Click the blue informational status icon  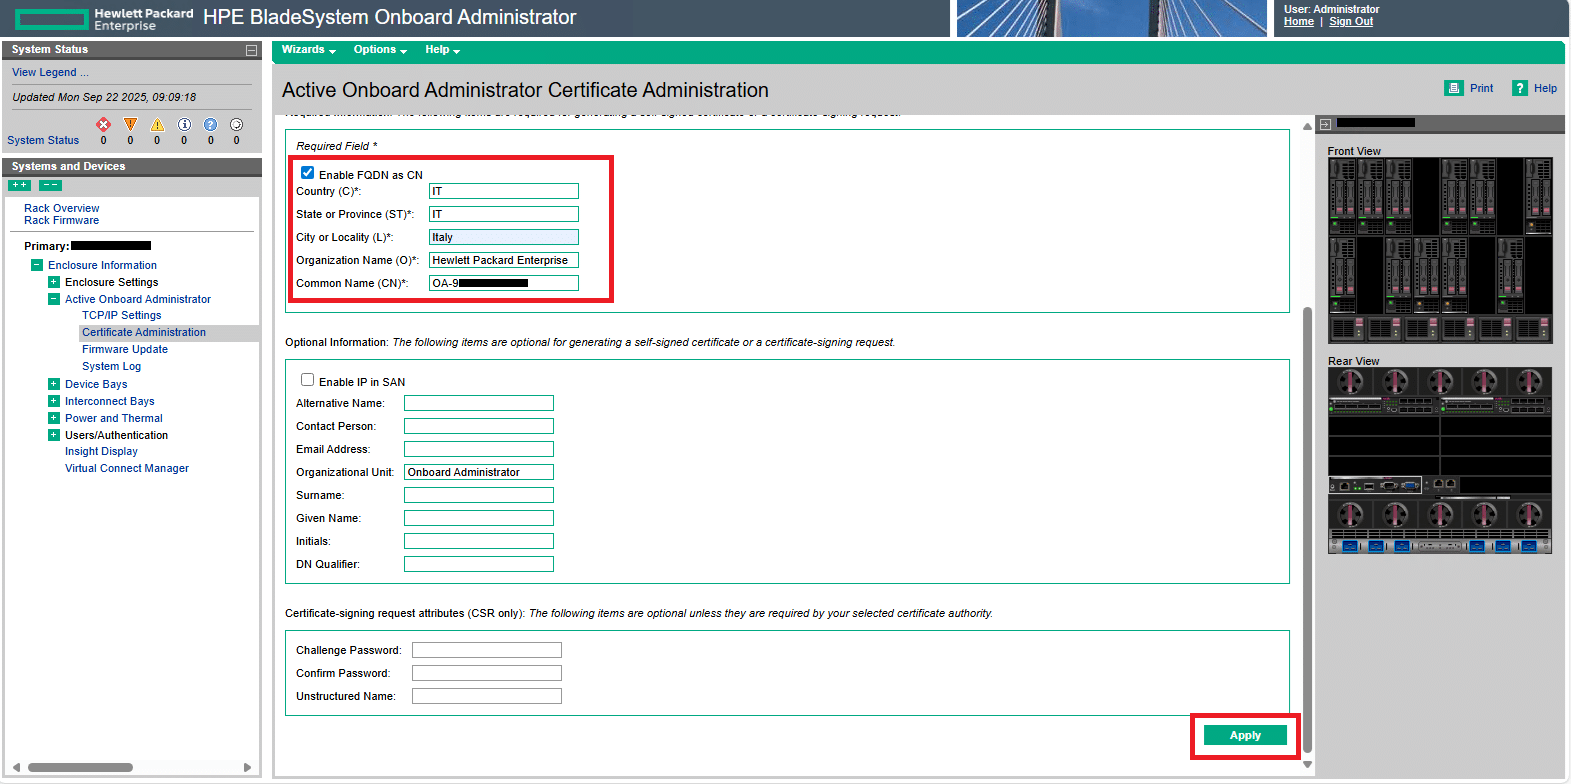coord(184,125)
